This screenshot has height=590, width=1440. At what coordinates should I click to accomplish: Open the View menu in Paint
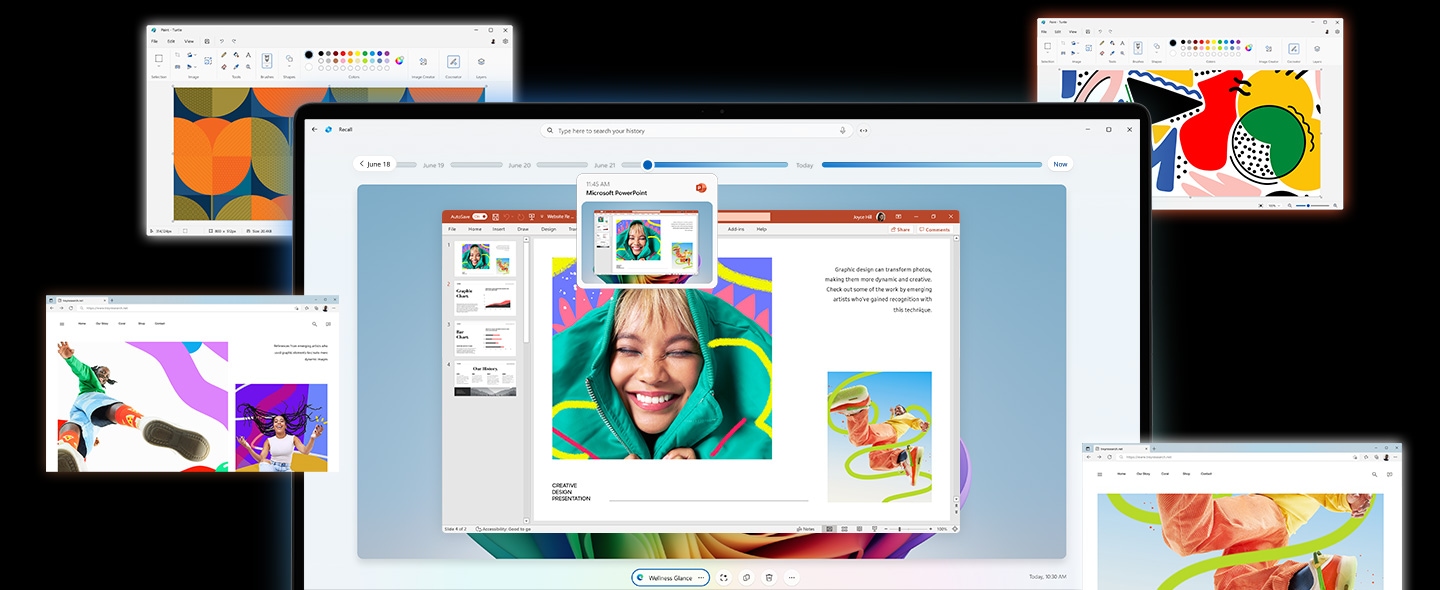189,41
